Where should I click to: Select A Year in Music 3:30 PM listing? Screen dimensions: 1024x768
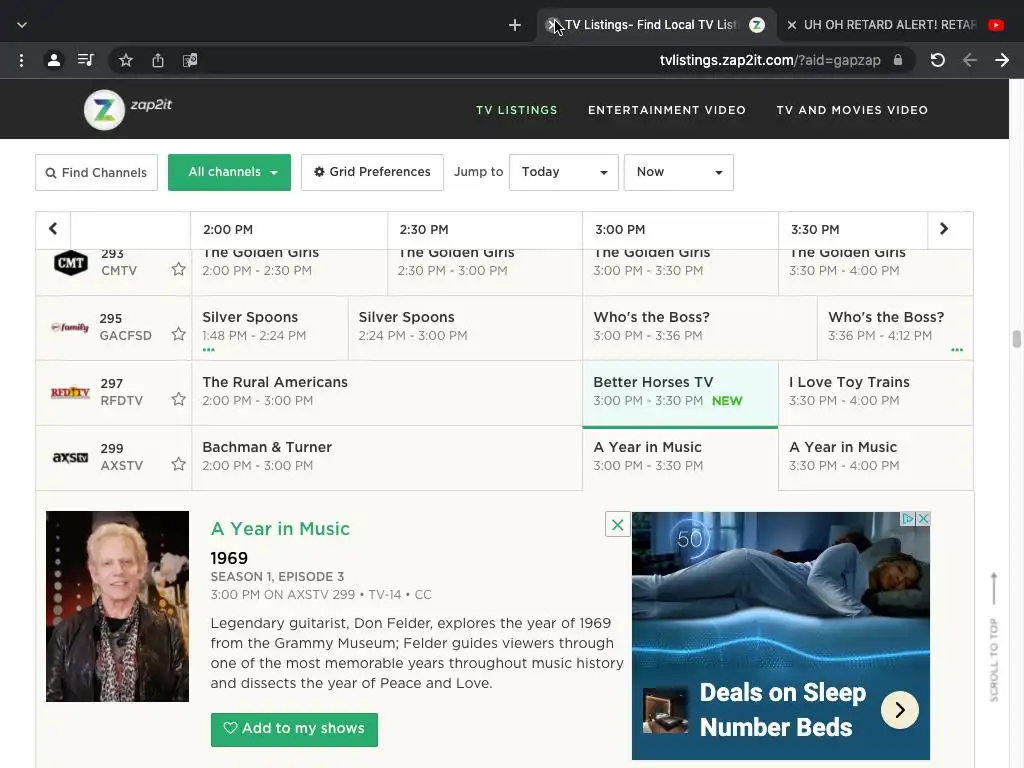pos(875,457)
